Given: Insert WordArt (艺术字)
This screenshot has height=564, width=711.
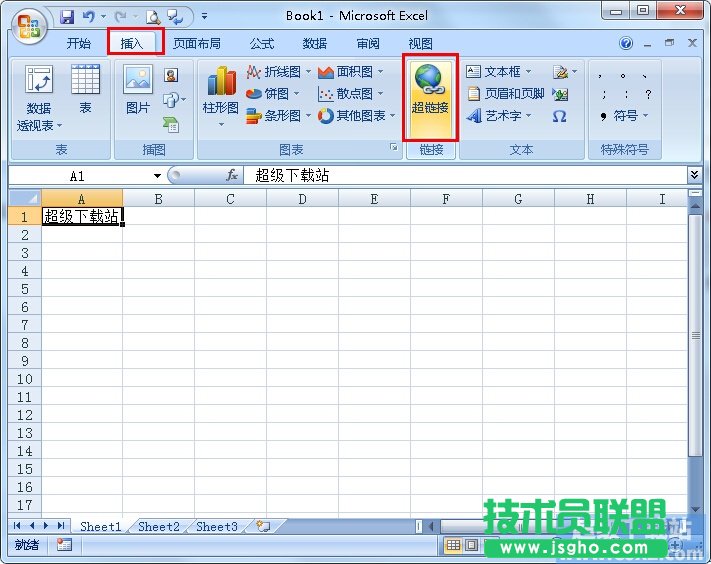Looking at the screenshot, I should 498,116.
